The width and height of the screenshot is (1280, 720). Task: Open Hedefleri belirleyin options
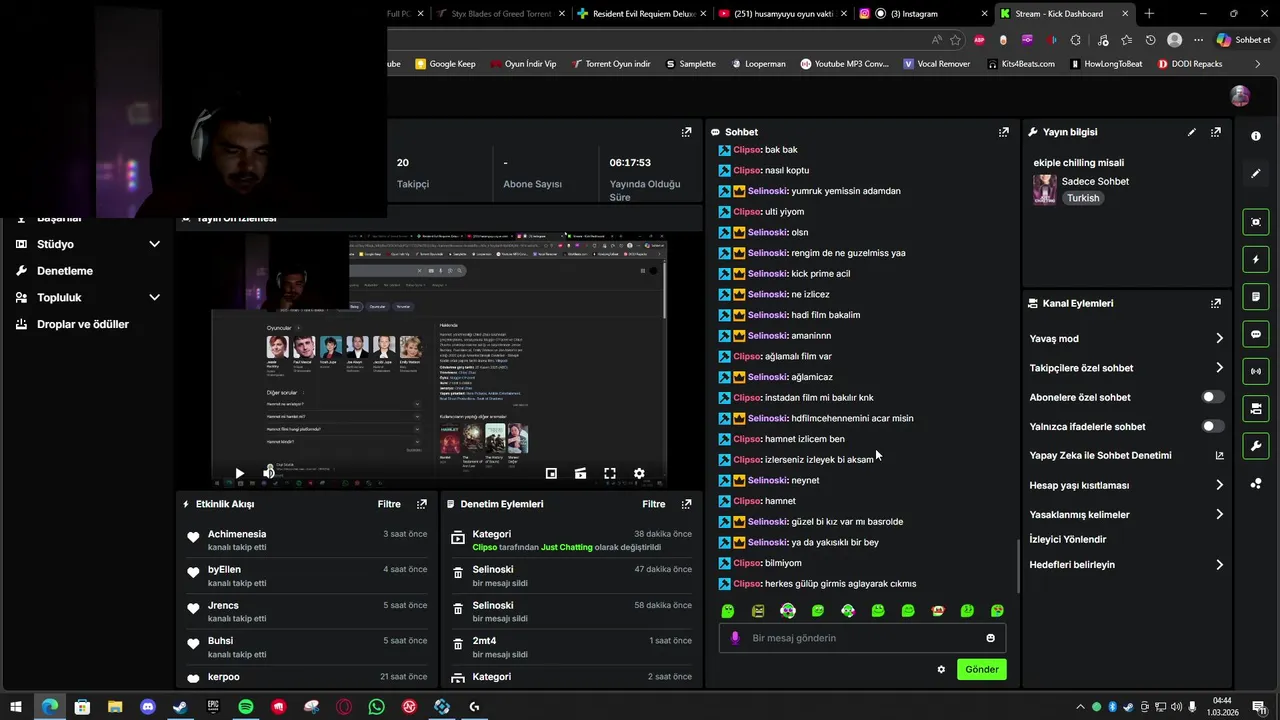(x=1126, y=564)
